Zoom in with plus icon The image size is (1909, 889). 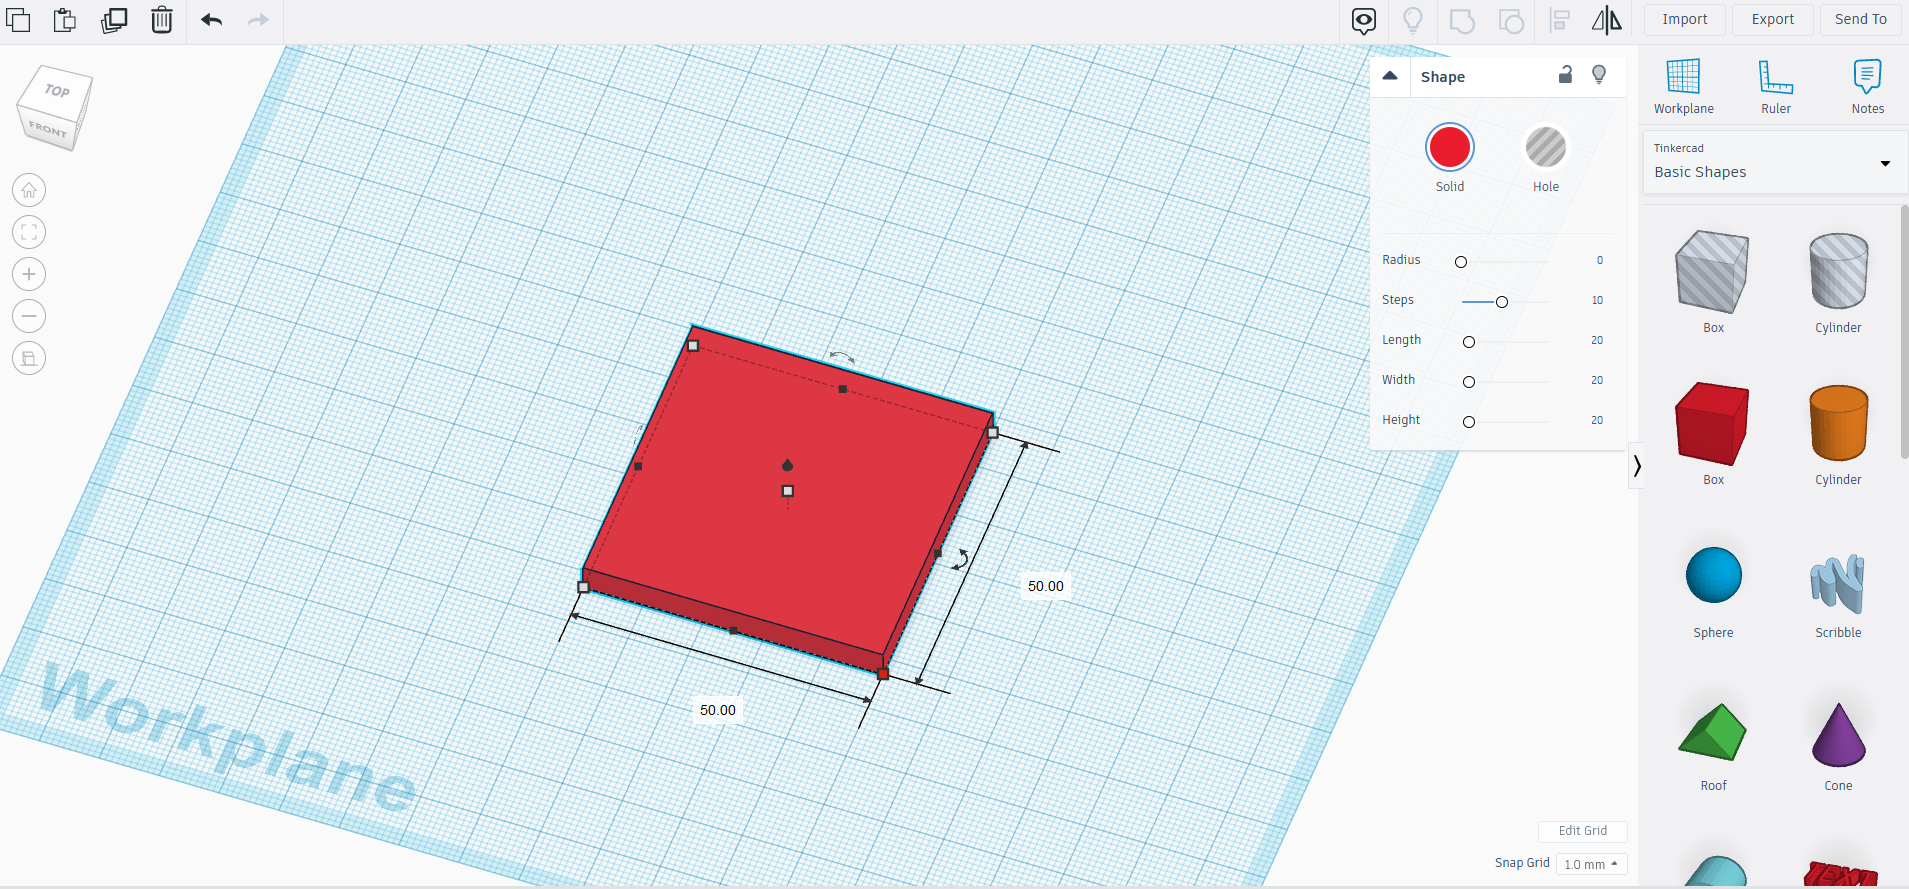29,274
